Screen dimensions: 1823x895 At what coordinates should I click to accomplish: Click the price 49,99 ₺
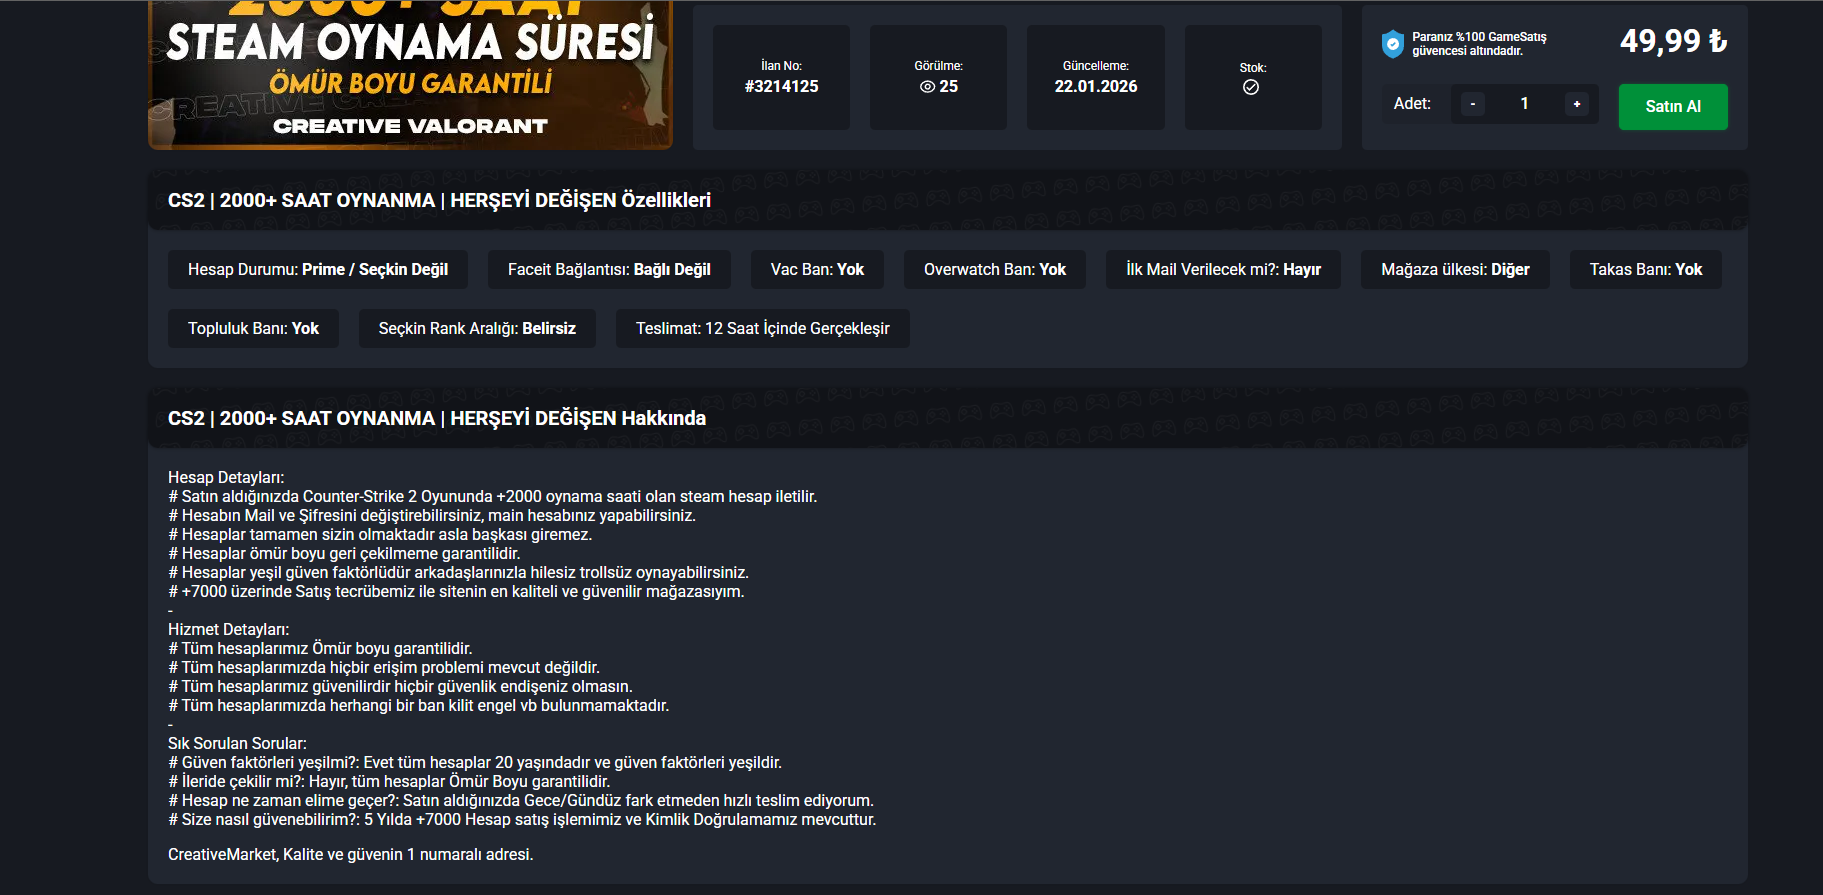coord(1674,41)
